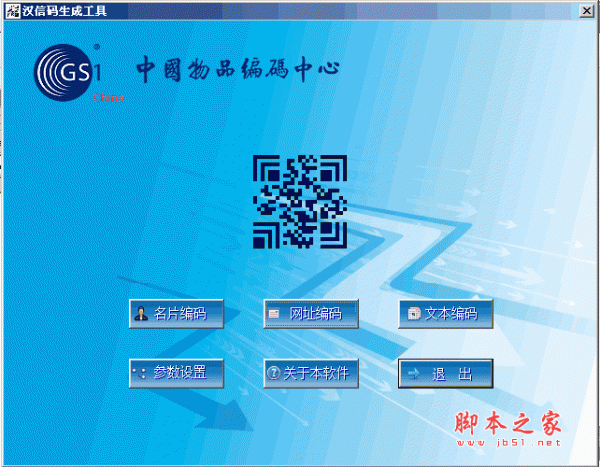
Task: Click the 中国物品编码中心 heading
Action: (x=238, y=69)
